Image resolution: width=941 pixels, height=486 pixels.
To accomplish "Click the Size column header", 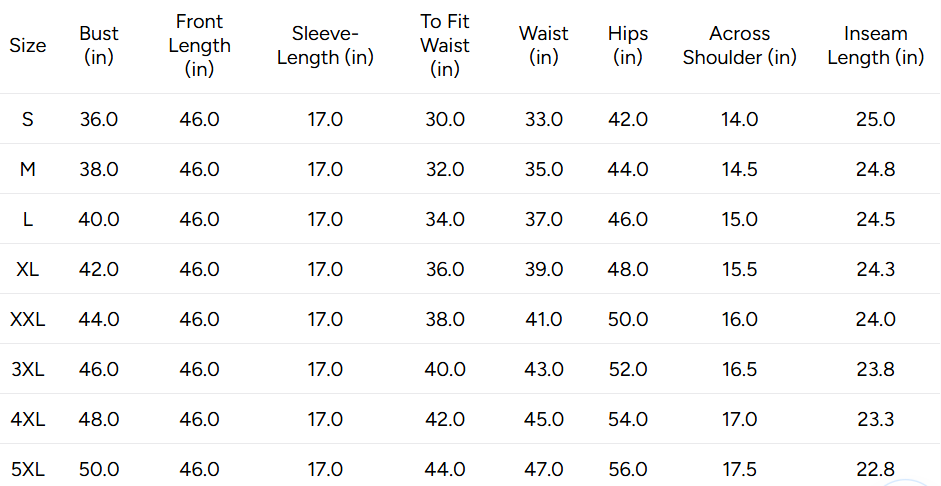I will click(28, 45).
